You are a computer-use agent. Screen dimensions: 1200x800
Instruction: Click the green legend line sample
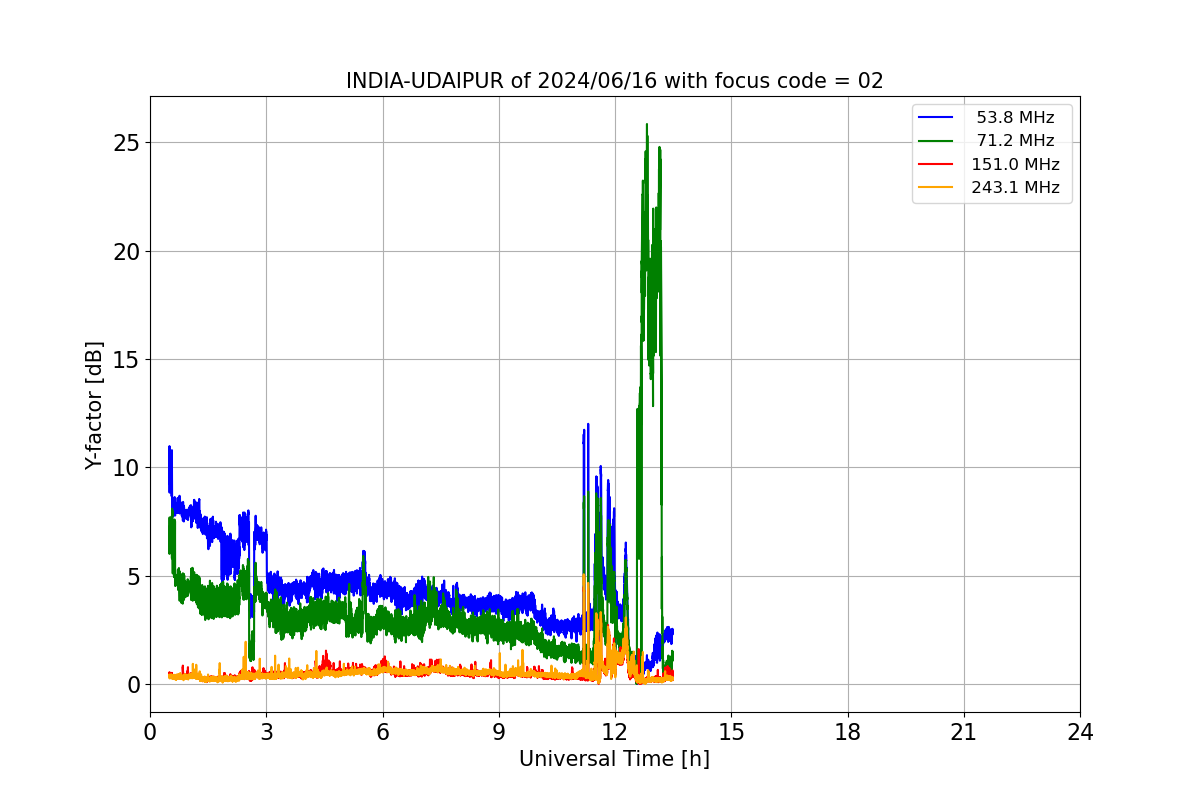pyautogui.click(x=936, y=141)
